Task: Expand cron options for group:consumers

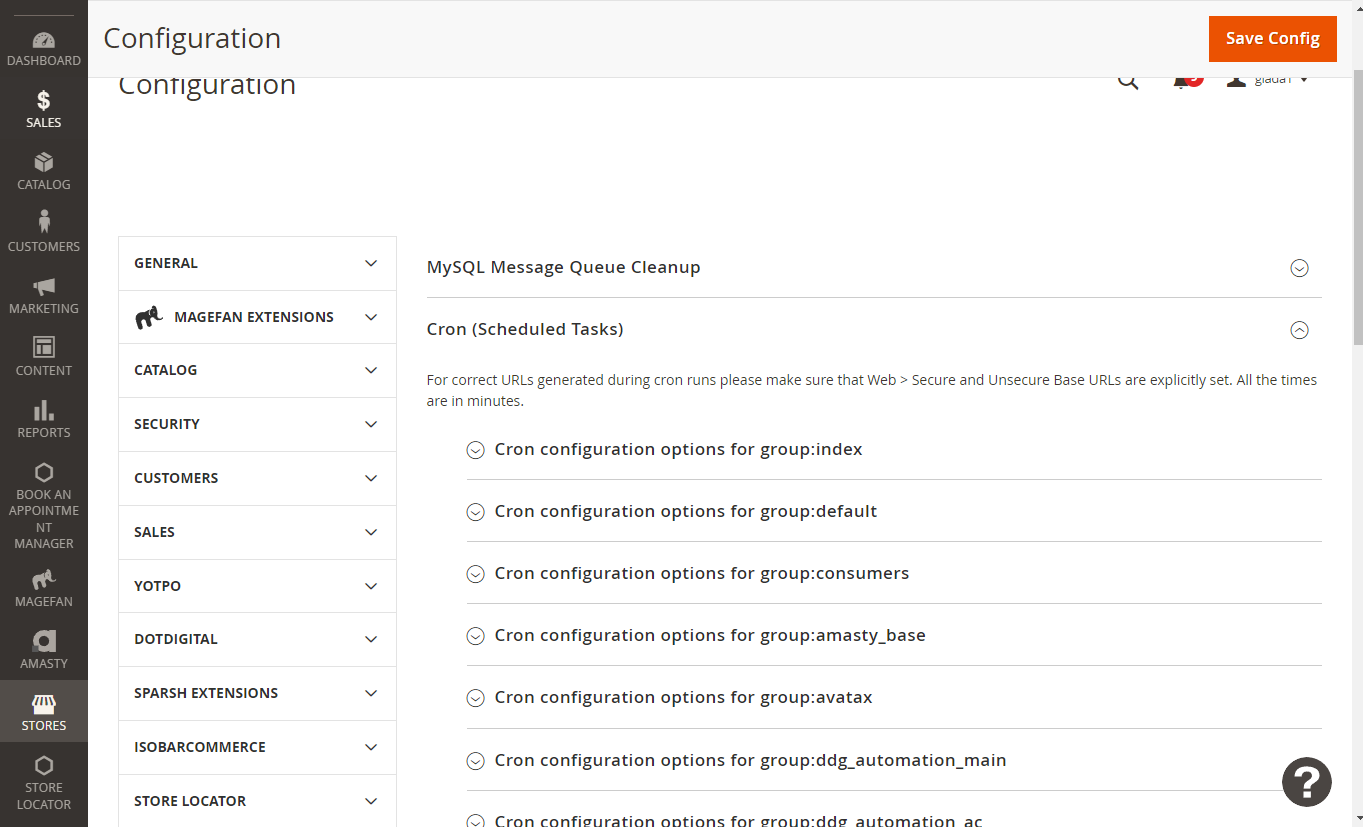Action: click(x=894, y=573)
